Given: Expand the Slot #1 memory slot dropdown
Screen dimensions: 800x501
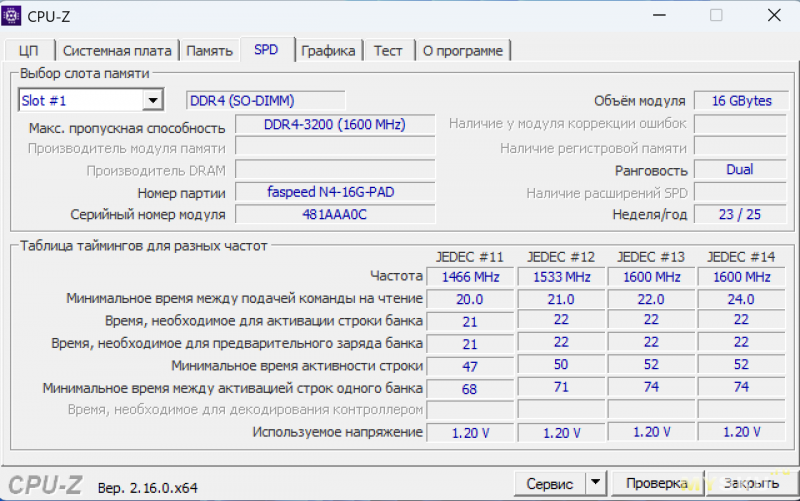Looking at the screenshot, I should click(152, 100).
